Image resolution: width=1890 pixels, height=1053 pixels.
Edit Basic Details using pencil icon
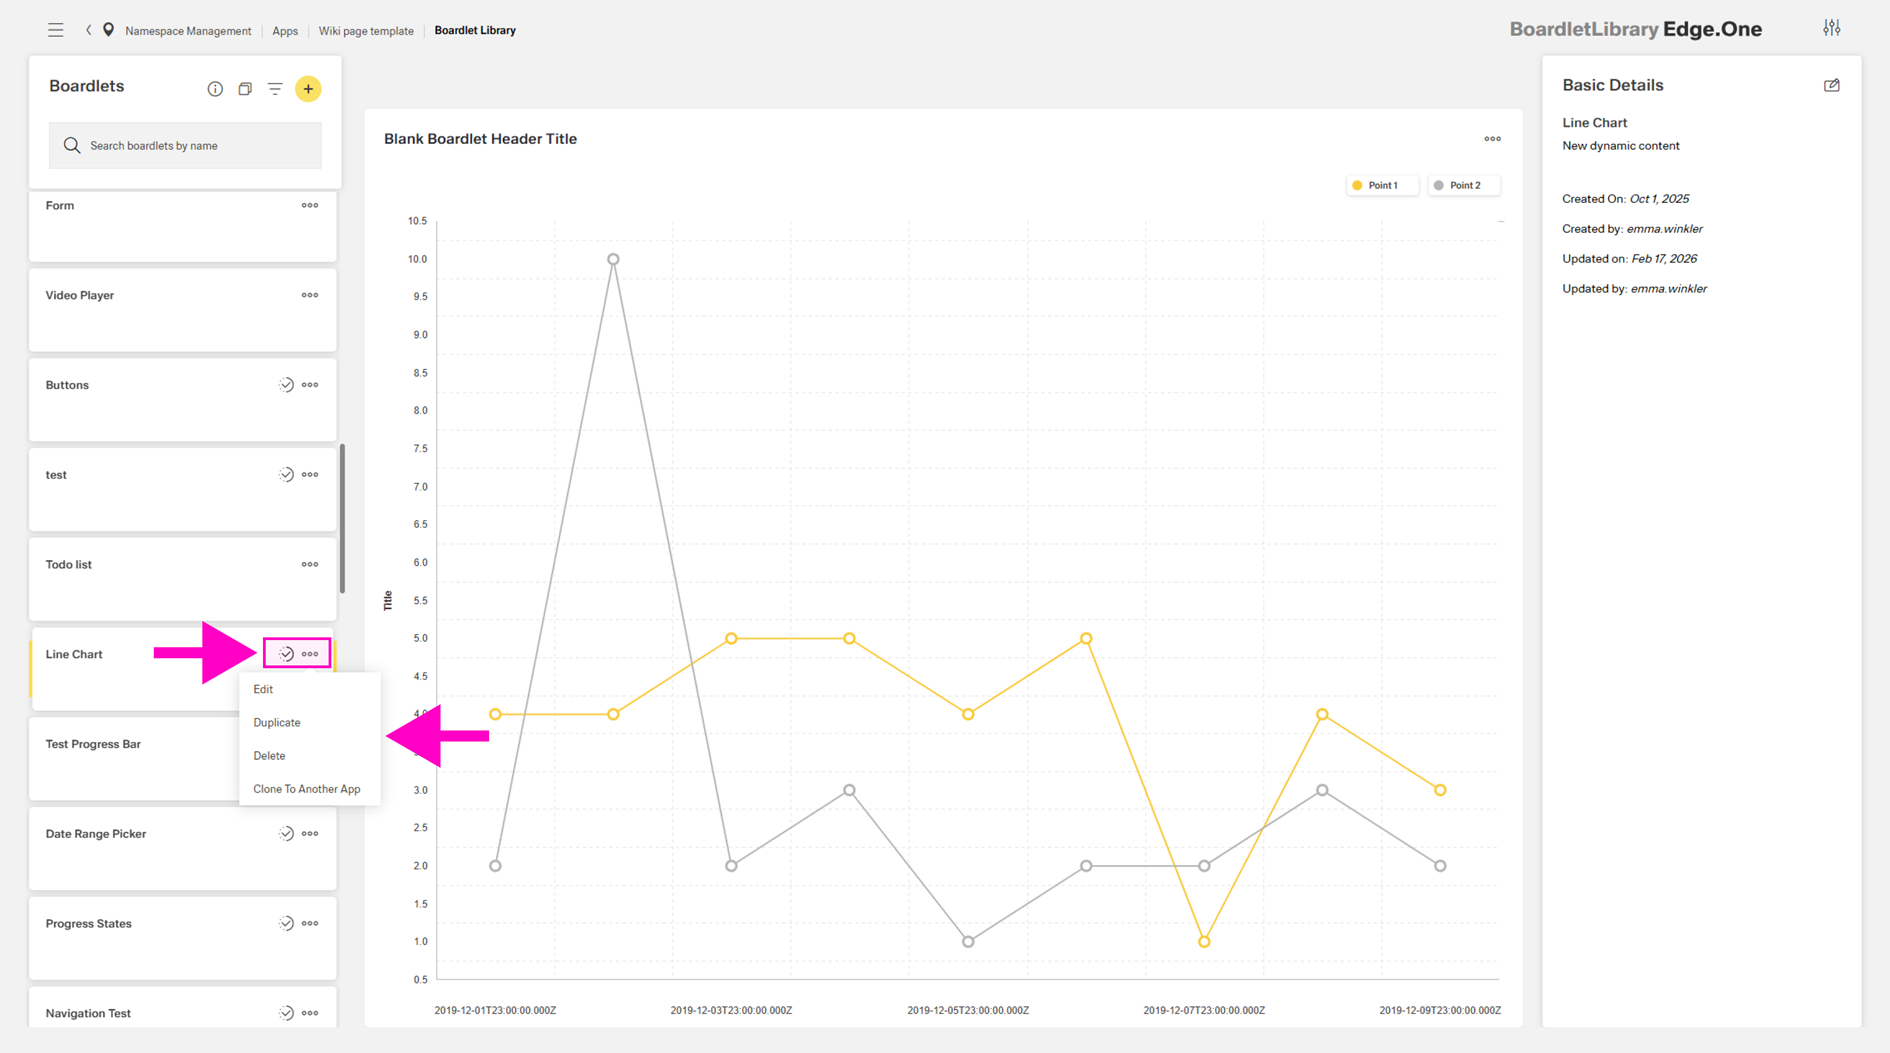point(1831,86)
